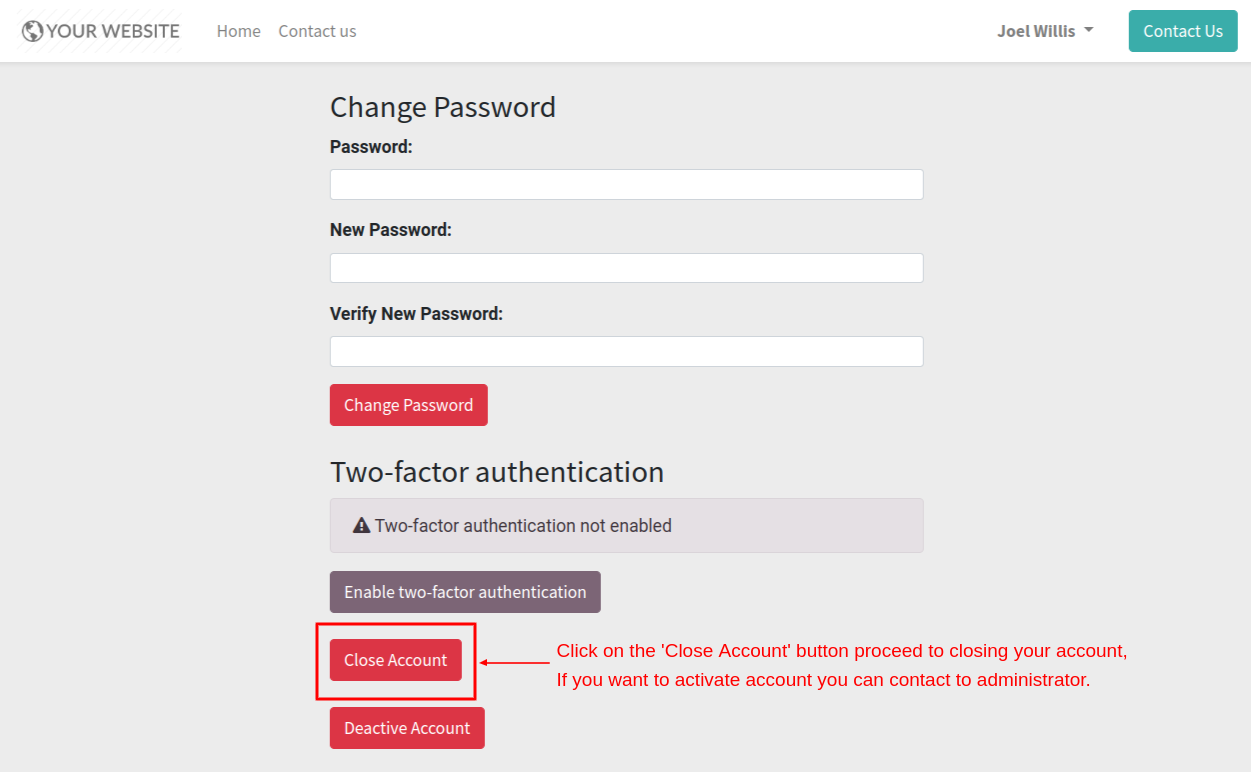Click the Close Account button

point(396,660)
